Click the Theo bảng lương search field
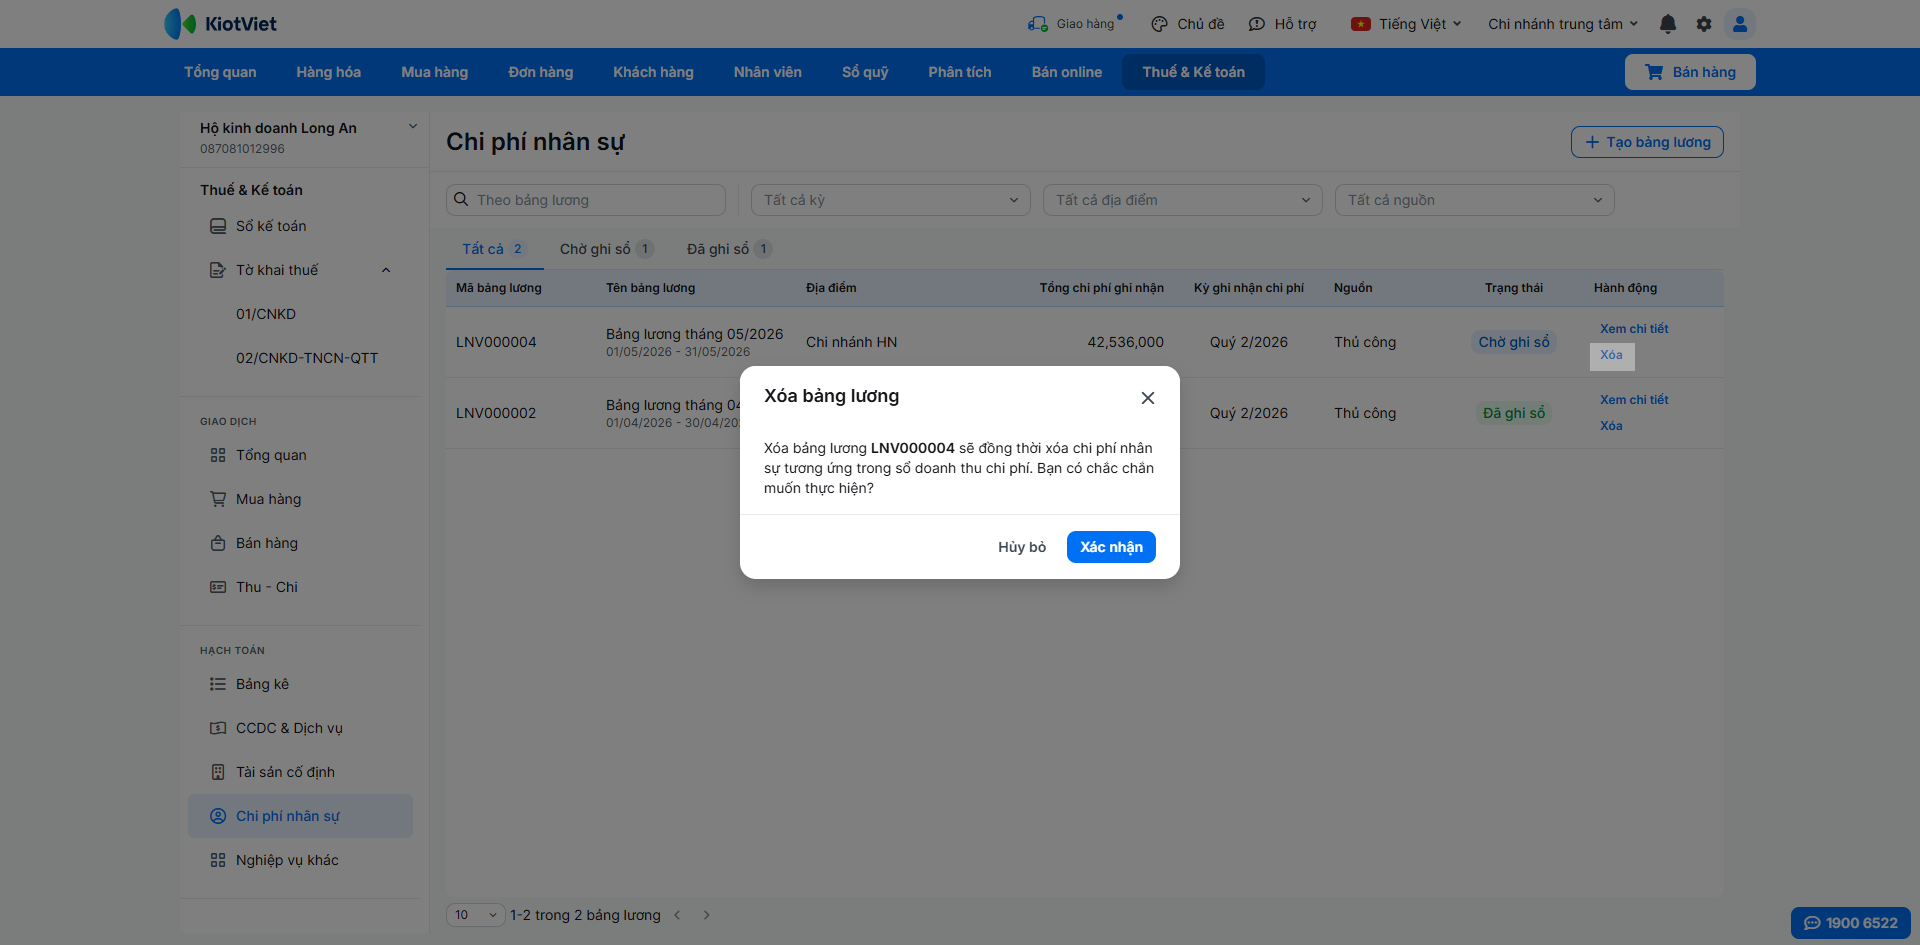1920x945 pixels. pyautogui.click(x=586, y=200)
